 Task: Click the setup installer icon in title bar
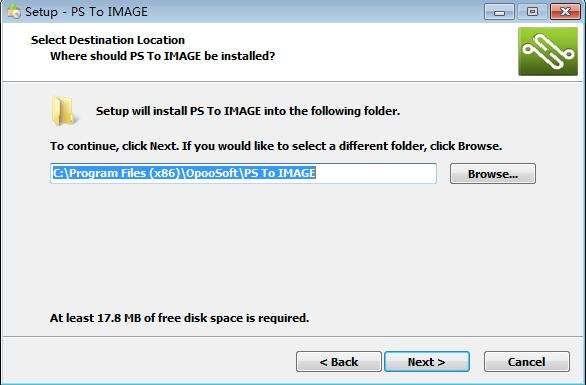pos(13,11)
